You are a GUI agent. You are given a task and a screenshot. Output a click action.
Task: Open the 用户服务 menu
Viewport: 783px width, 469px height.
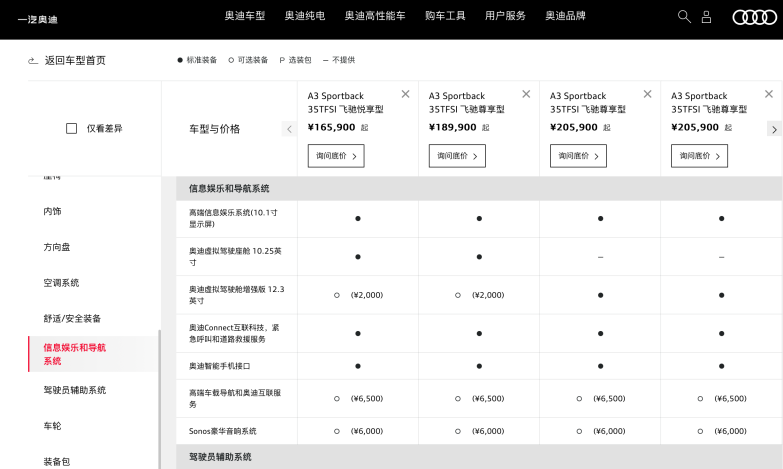point(505,16)
